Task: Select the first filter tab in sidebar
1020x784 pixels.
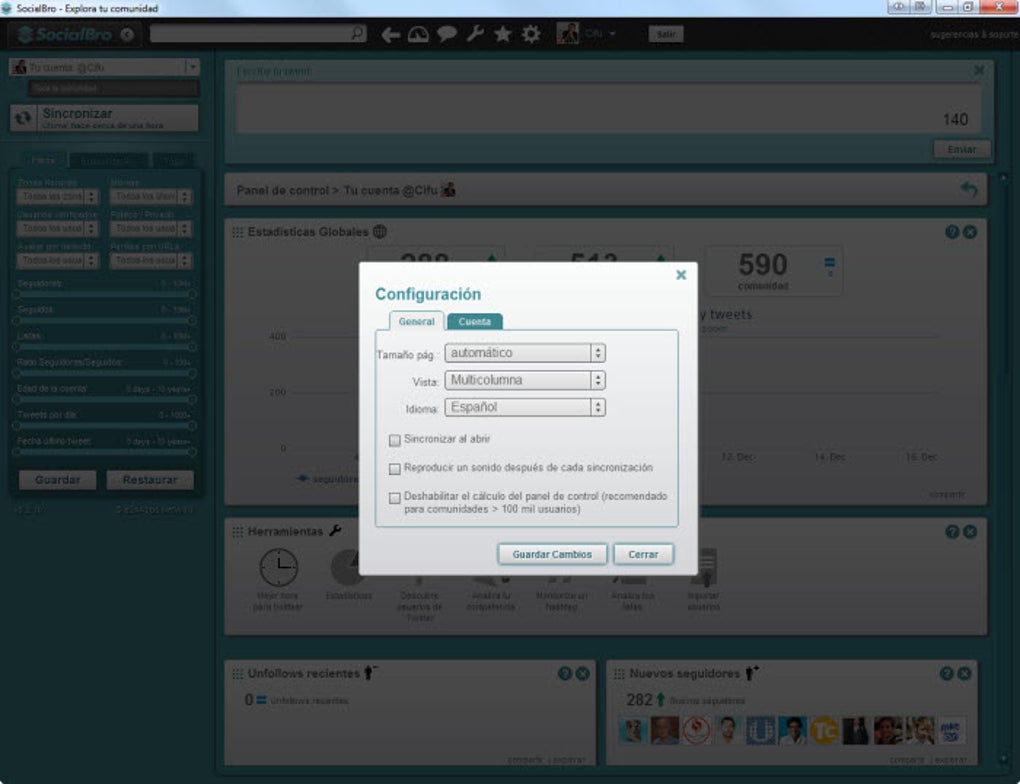Action: click(x=43, y=160)
